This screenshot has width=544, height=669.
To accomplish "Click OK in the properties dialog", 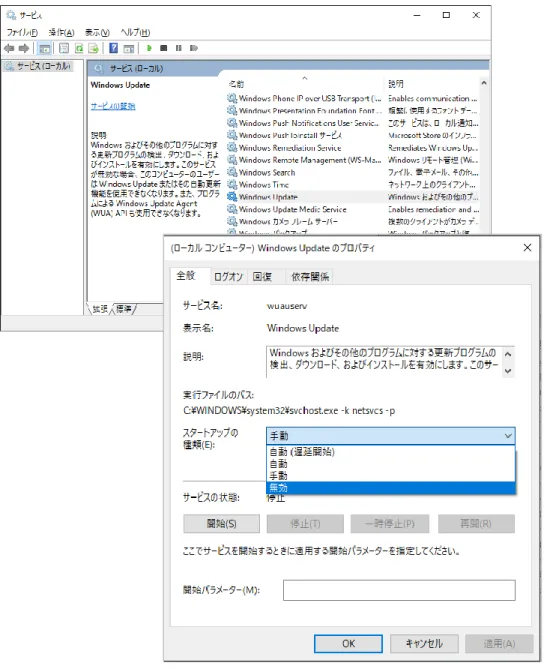I will coord(348,643).
